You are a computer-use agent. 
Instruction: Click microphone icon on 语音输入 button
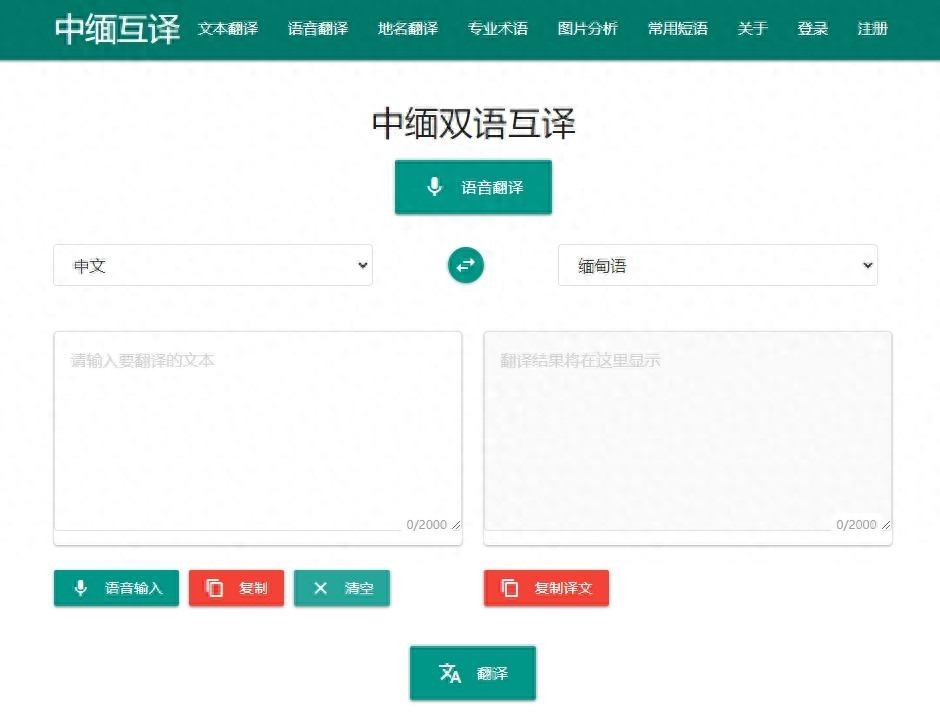pyautogui.click(x=81, y=588)
